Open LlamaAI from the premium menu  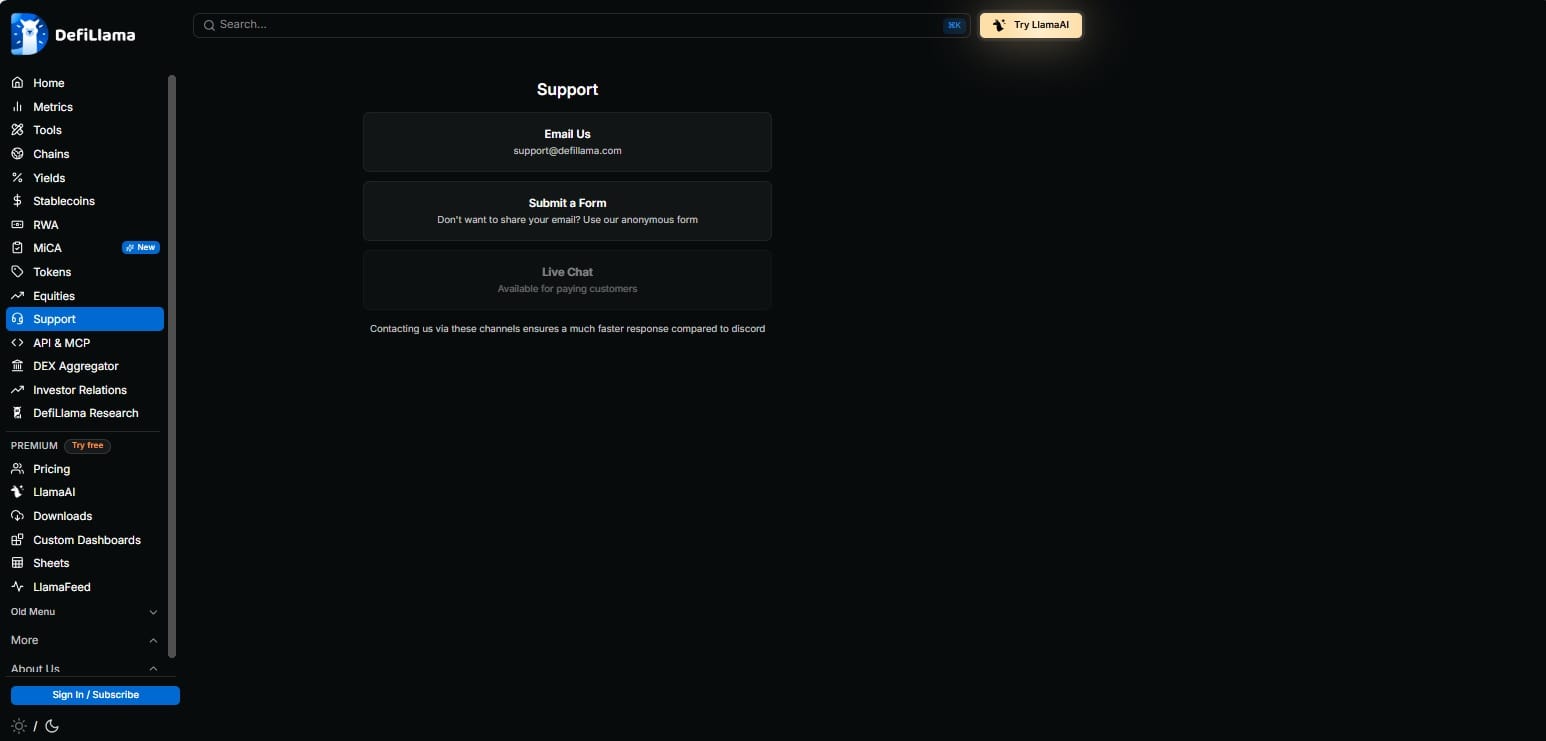click(x=85, y=492)
